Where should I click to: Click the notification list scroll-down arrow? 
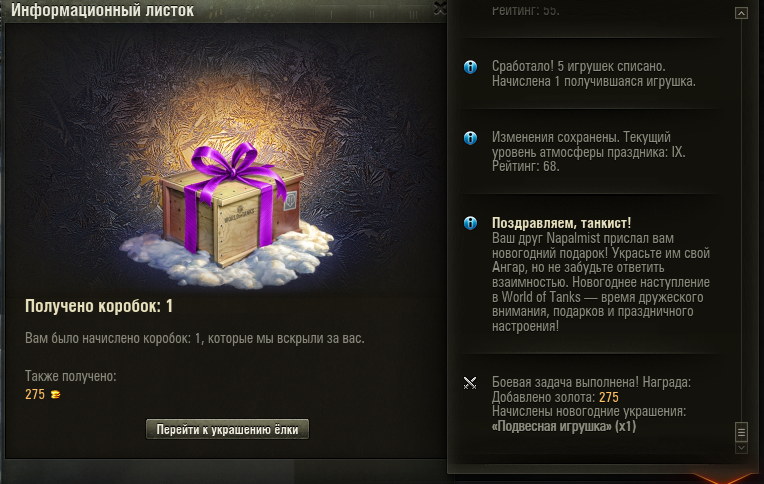click(741, 447)
